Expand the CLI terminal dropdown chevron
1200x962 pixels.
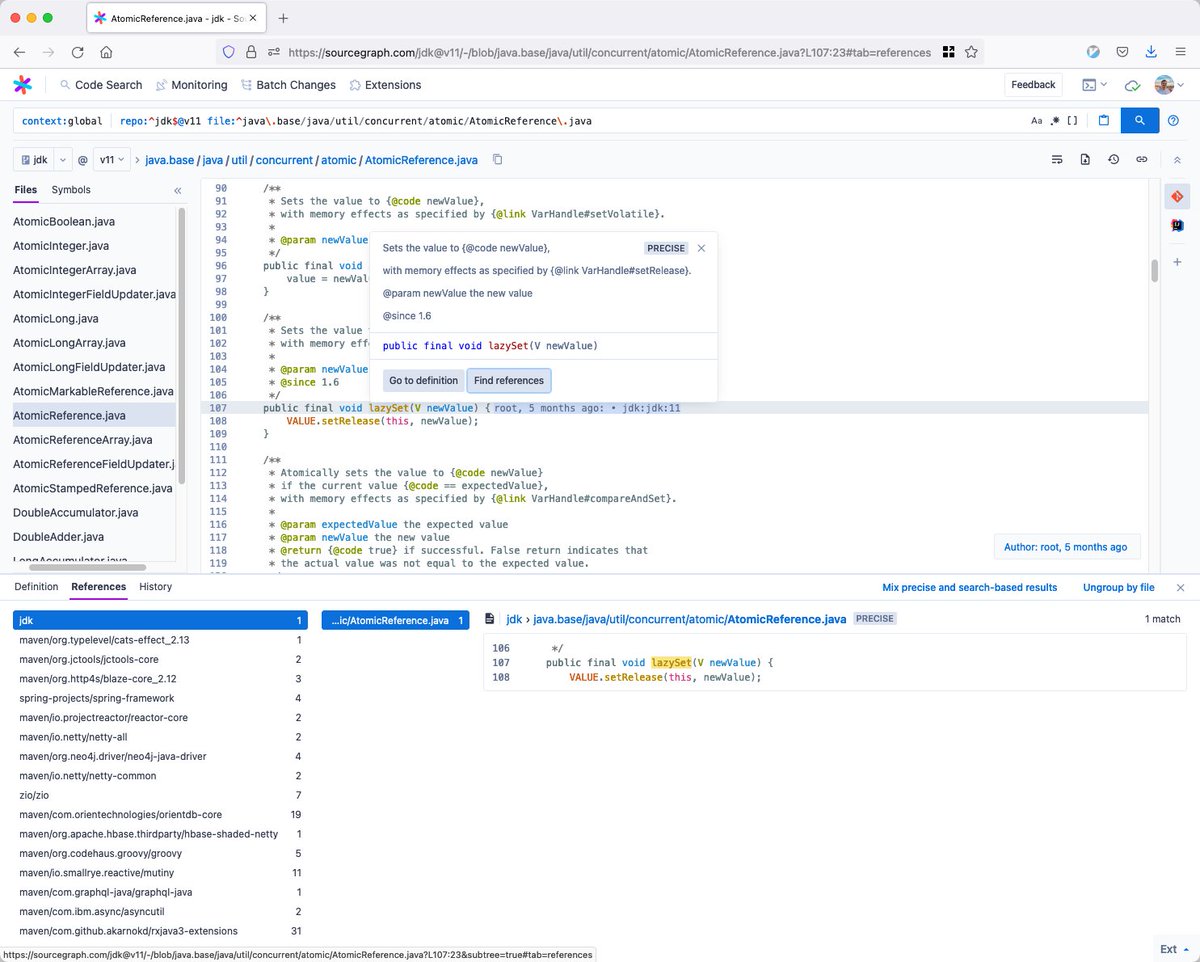pyautogui.click(x=1104, y=85)
